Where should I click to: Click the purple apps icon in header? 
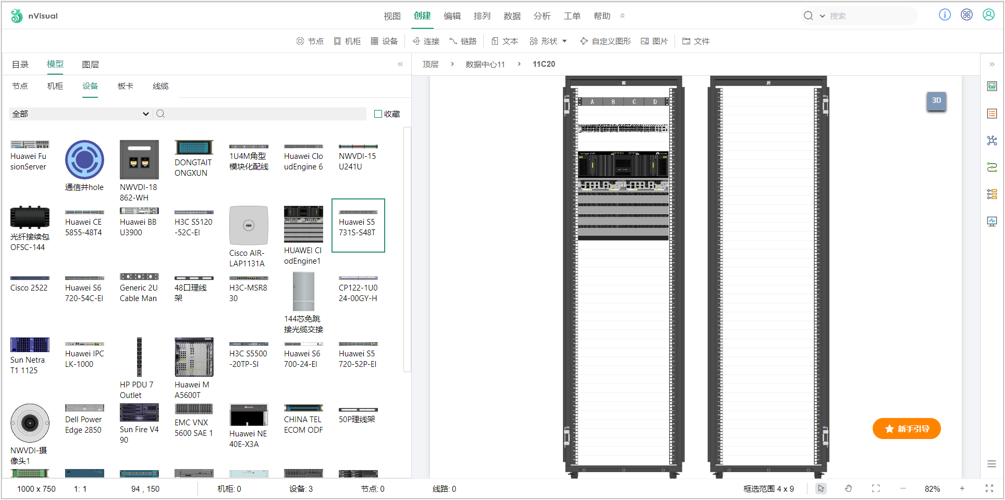tap(967, 15)
